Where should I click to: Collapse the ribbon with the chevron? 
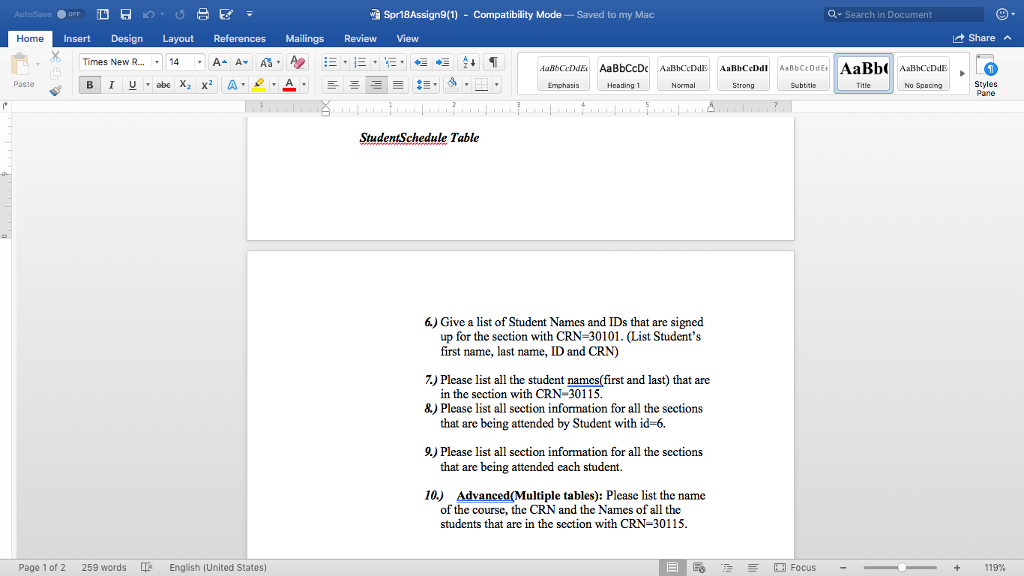[x=1008, y=38]
